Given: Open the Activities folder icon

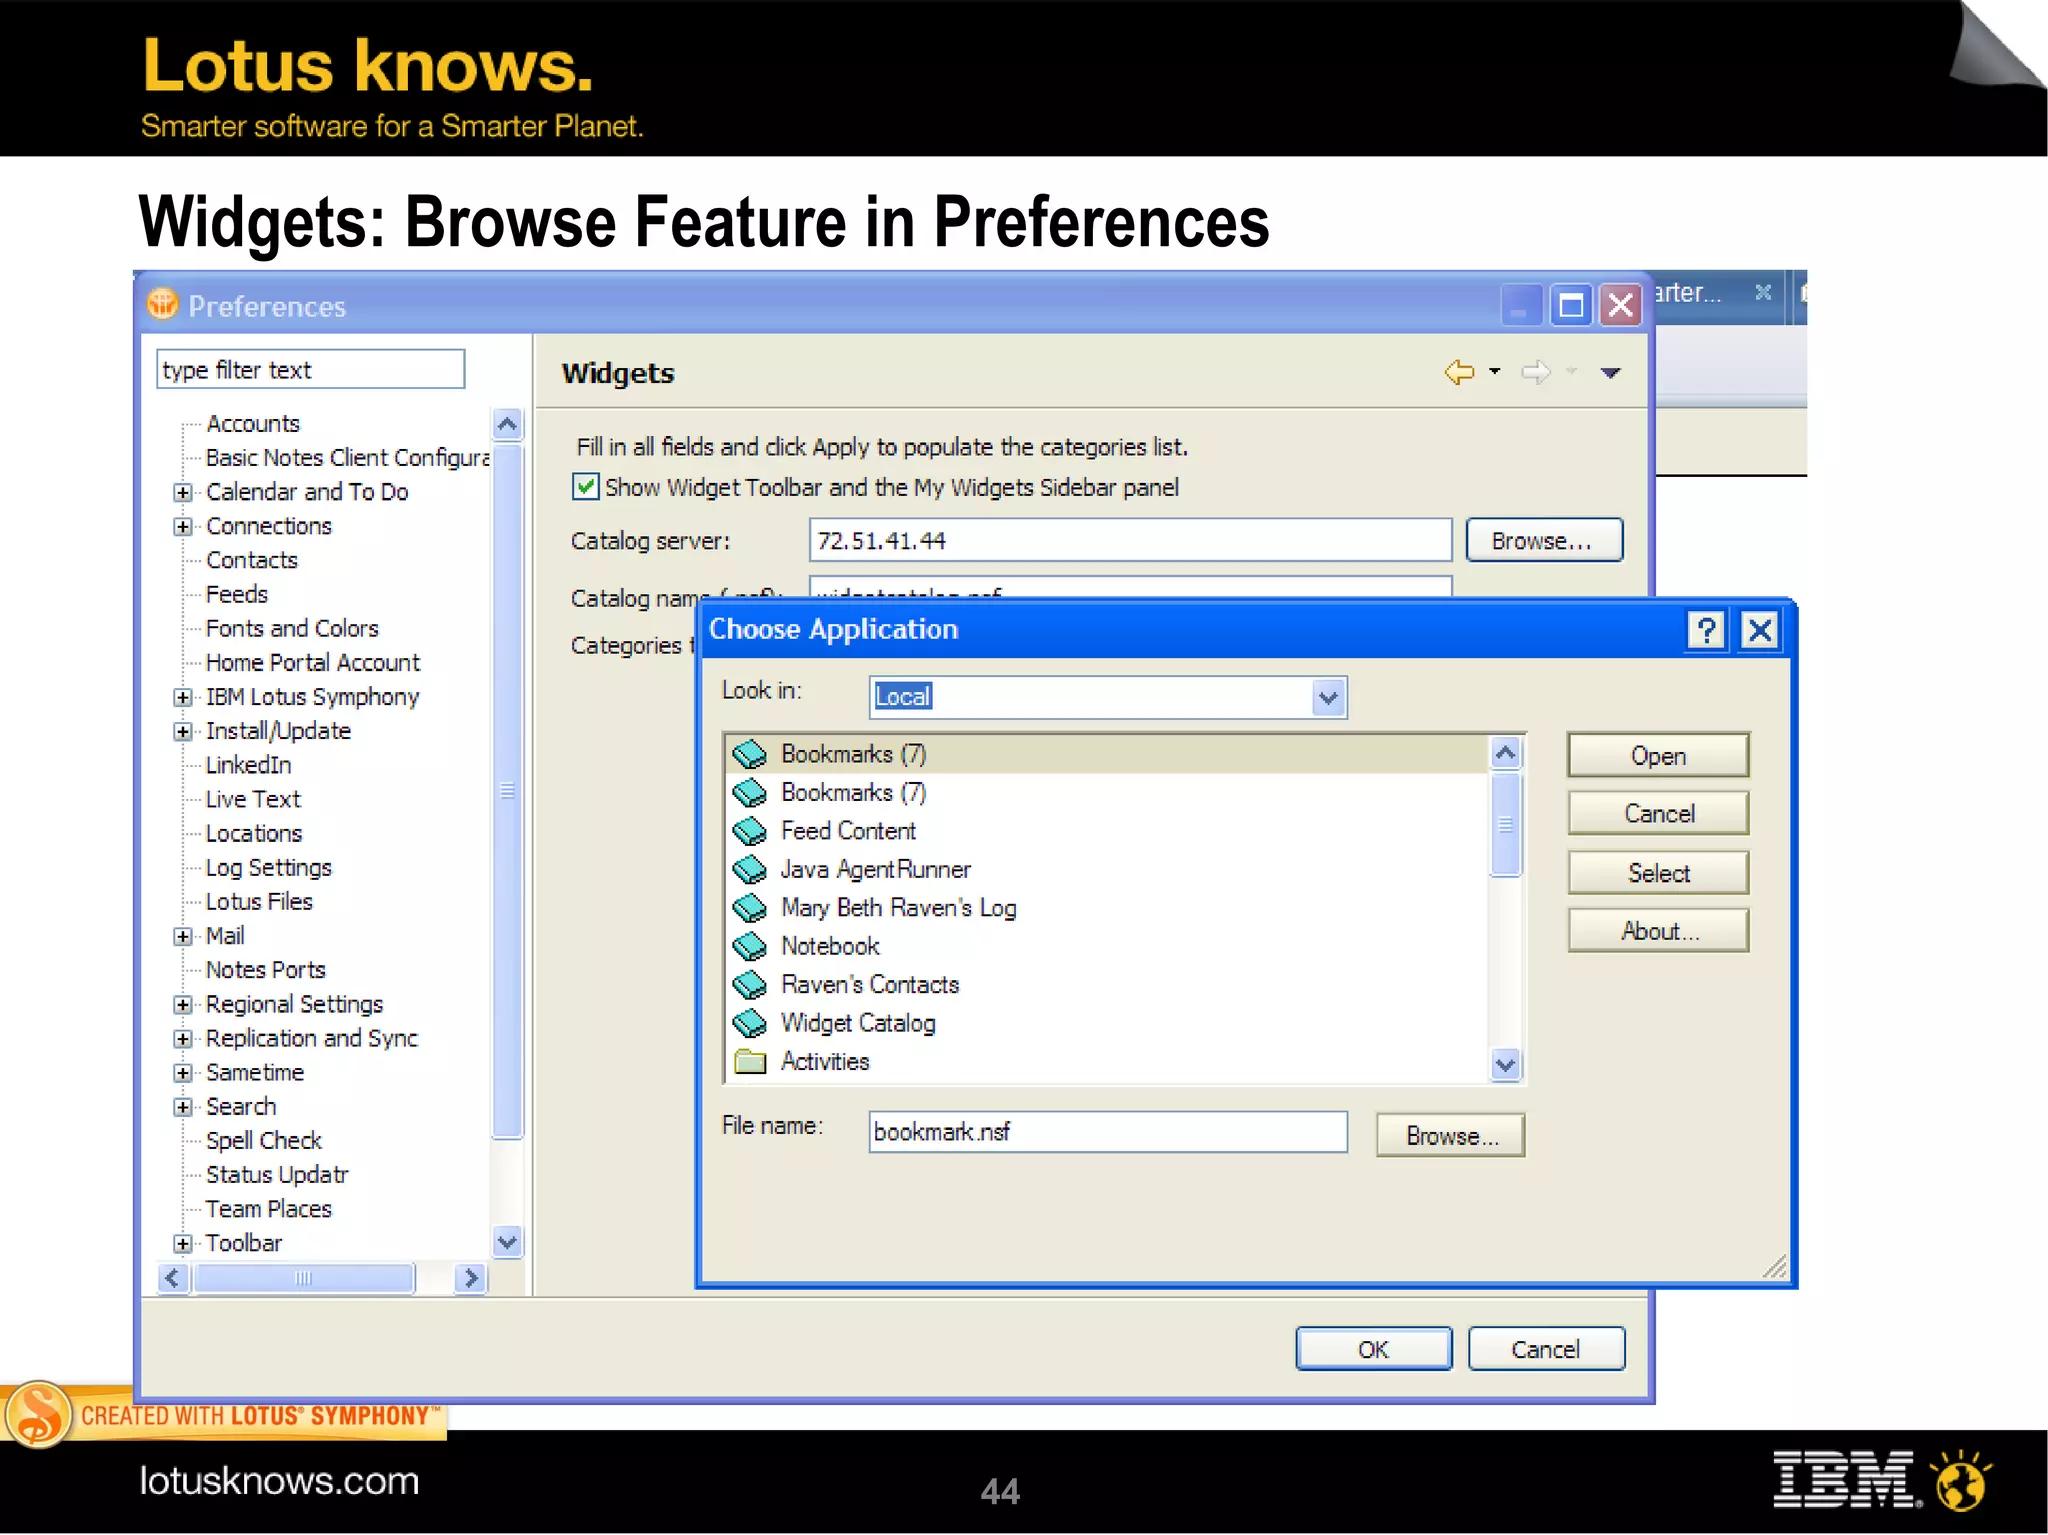Looking at the screenshot, I should coord(749,1061).
